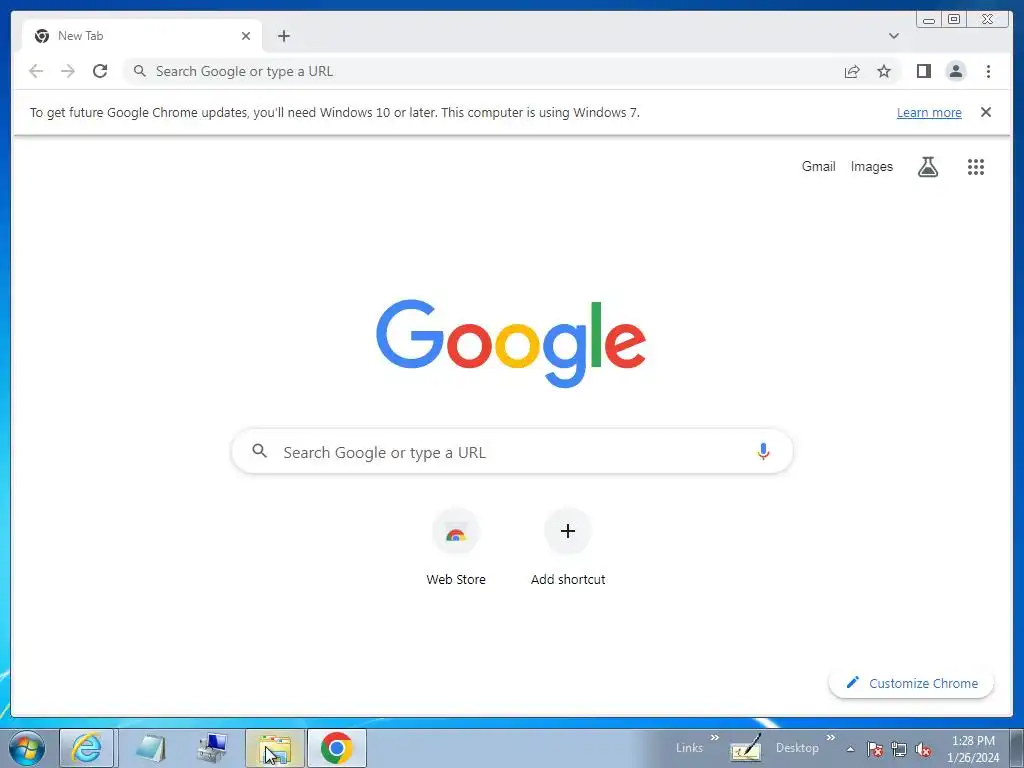Select the New Tab tab

pos(142,36)
